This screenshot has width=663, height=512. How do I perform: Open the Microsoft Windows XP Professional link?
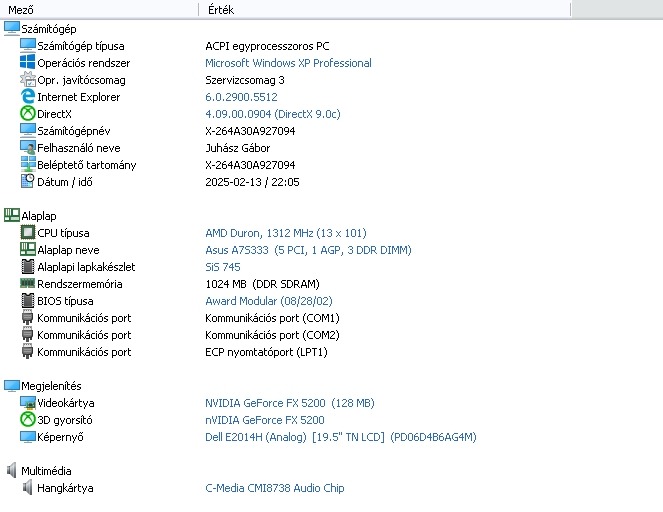tap(288, 63)
